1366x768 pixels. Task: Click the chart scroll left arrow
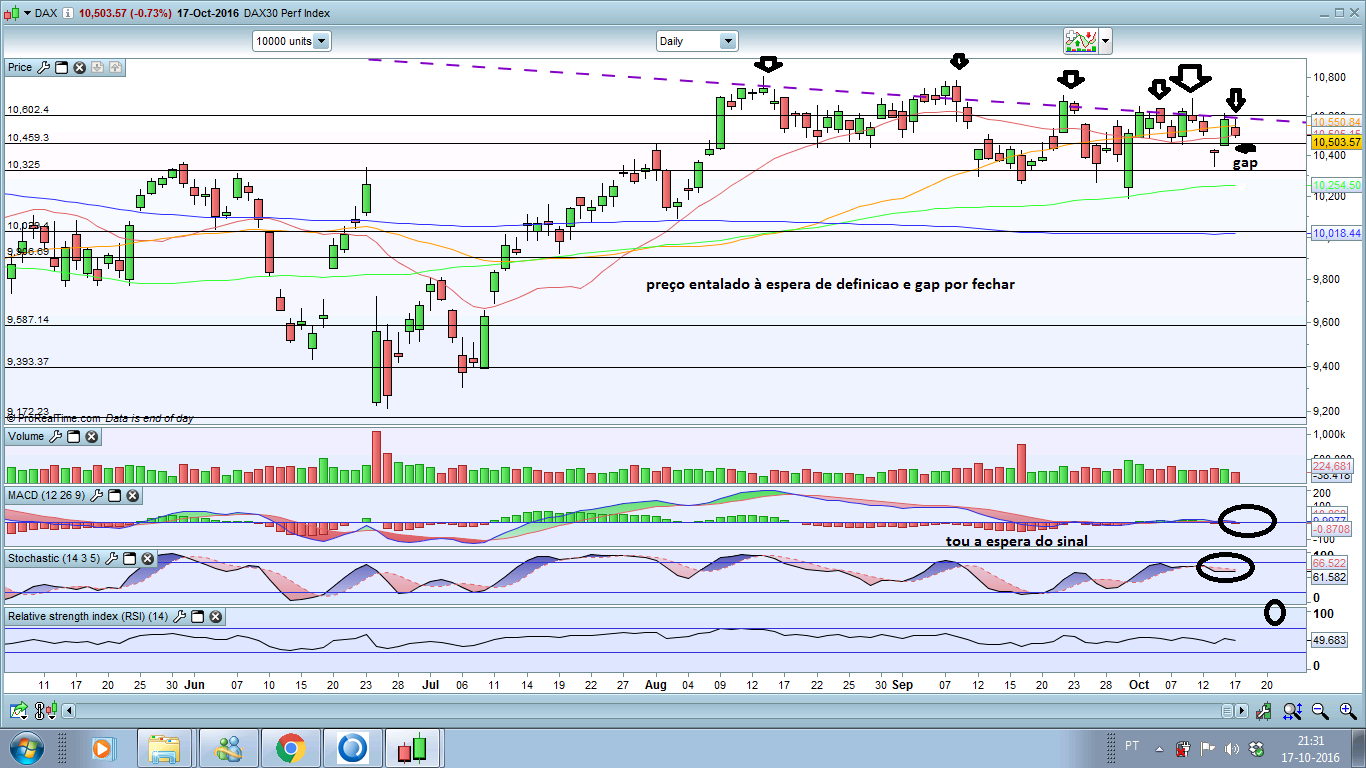coord(69,711)
